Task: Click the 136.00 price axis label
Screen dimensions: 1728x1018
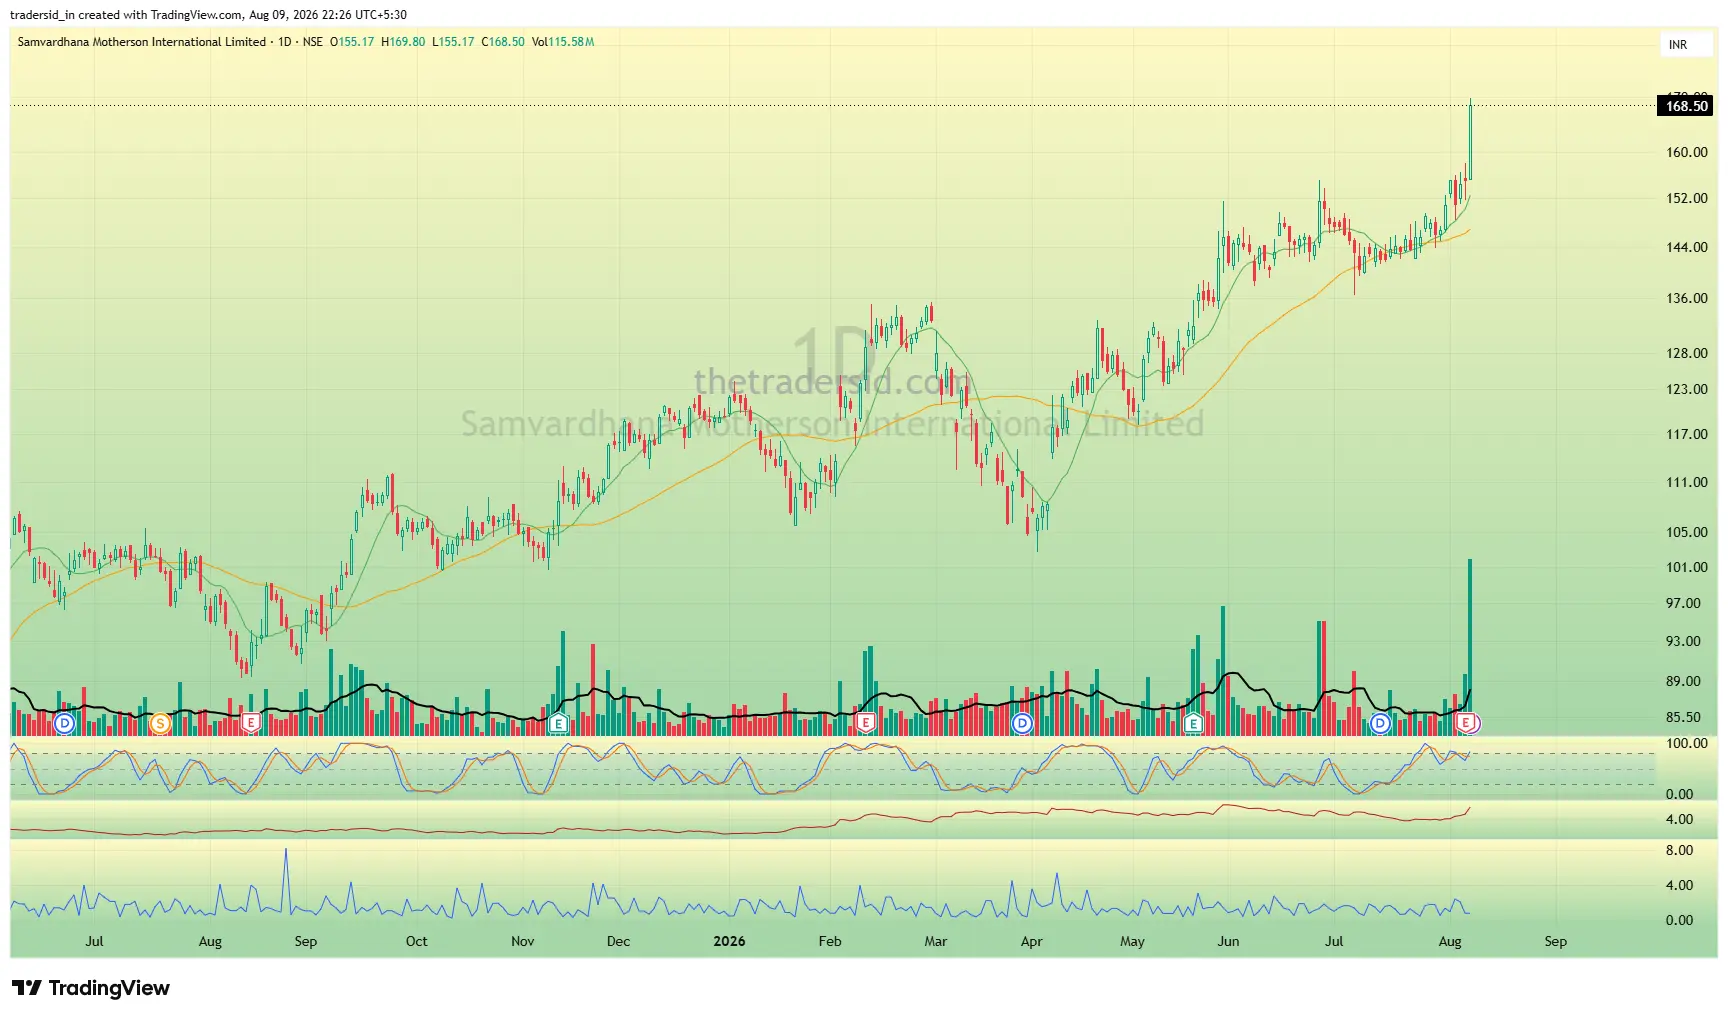Action: (x=1687, y=299)
